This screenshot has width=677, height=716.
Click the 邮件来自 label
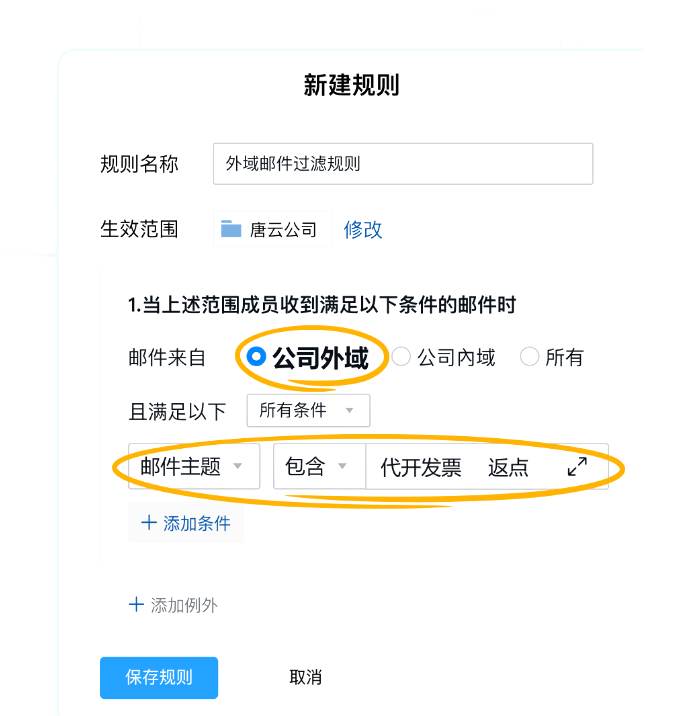click(x=167, y=357)
